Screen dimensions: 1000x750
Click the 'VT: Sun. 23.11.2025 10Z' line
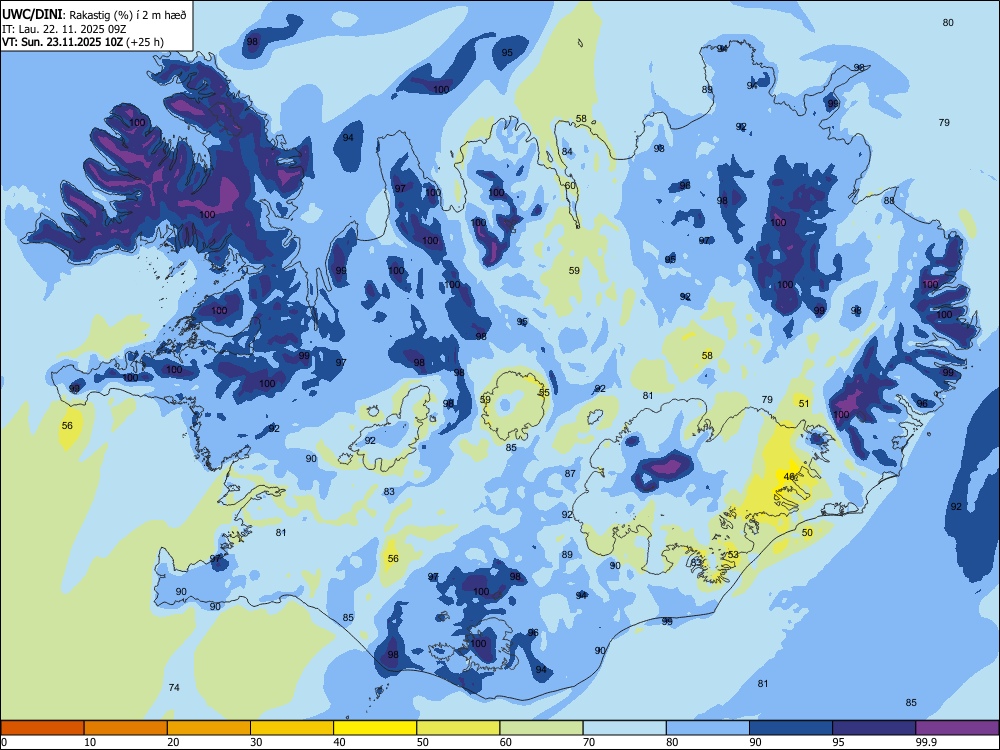coord(62,42)
